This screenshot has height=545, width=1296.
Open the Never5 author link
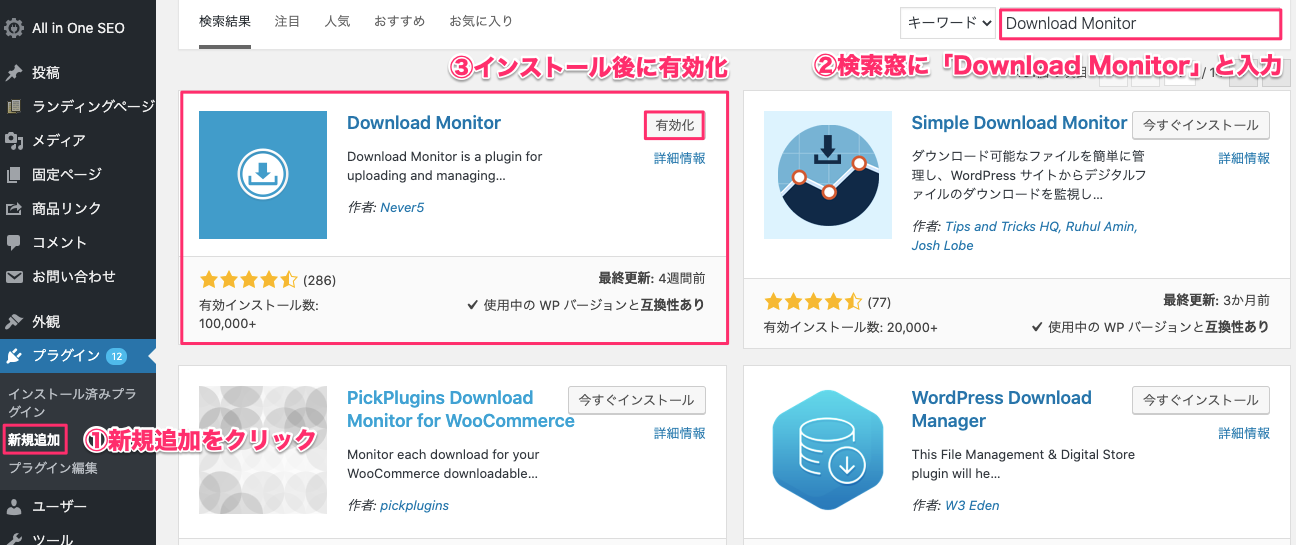click(x=402, y=208)
